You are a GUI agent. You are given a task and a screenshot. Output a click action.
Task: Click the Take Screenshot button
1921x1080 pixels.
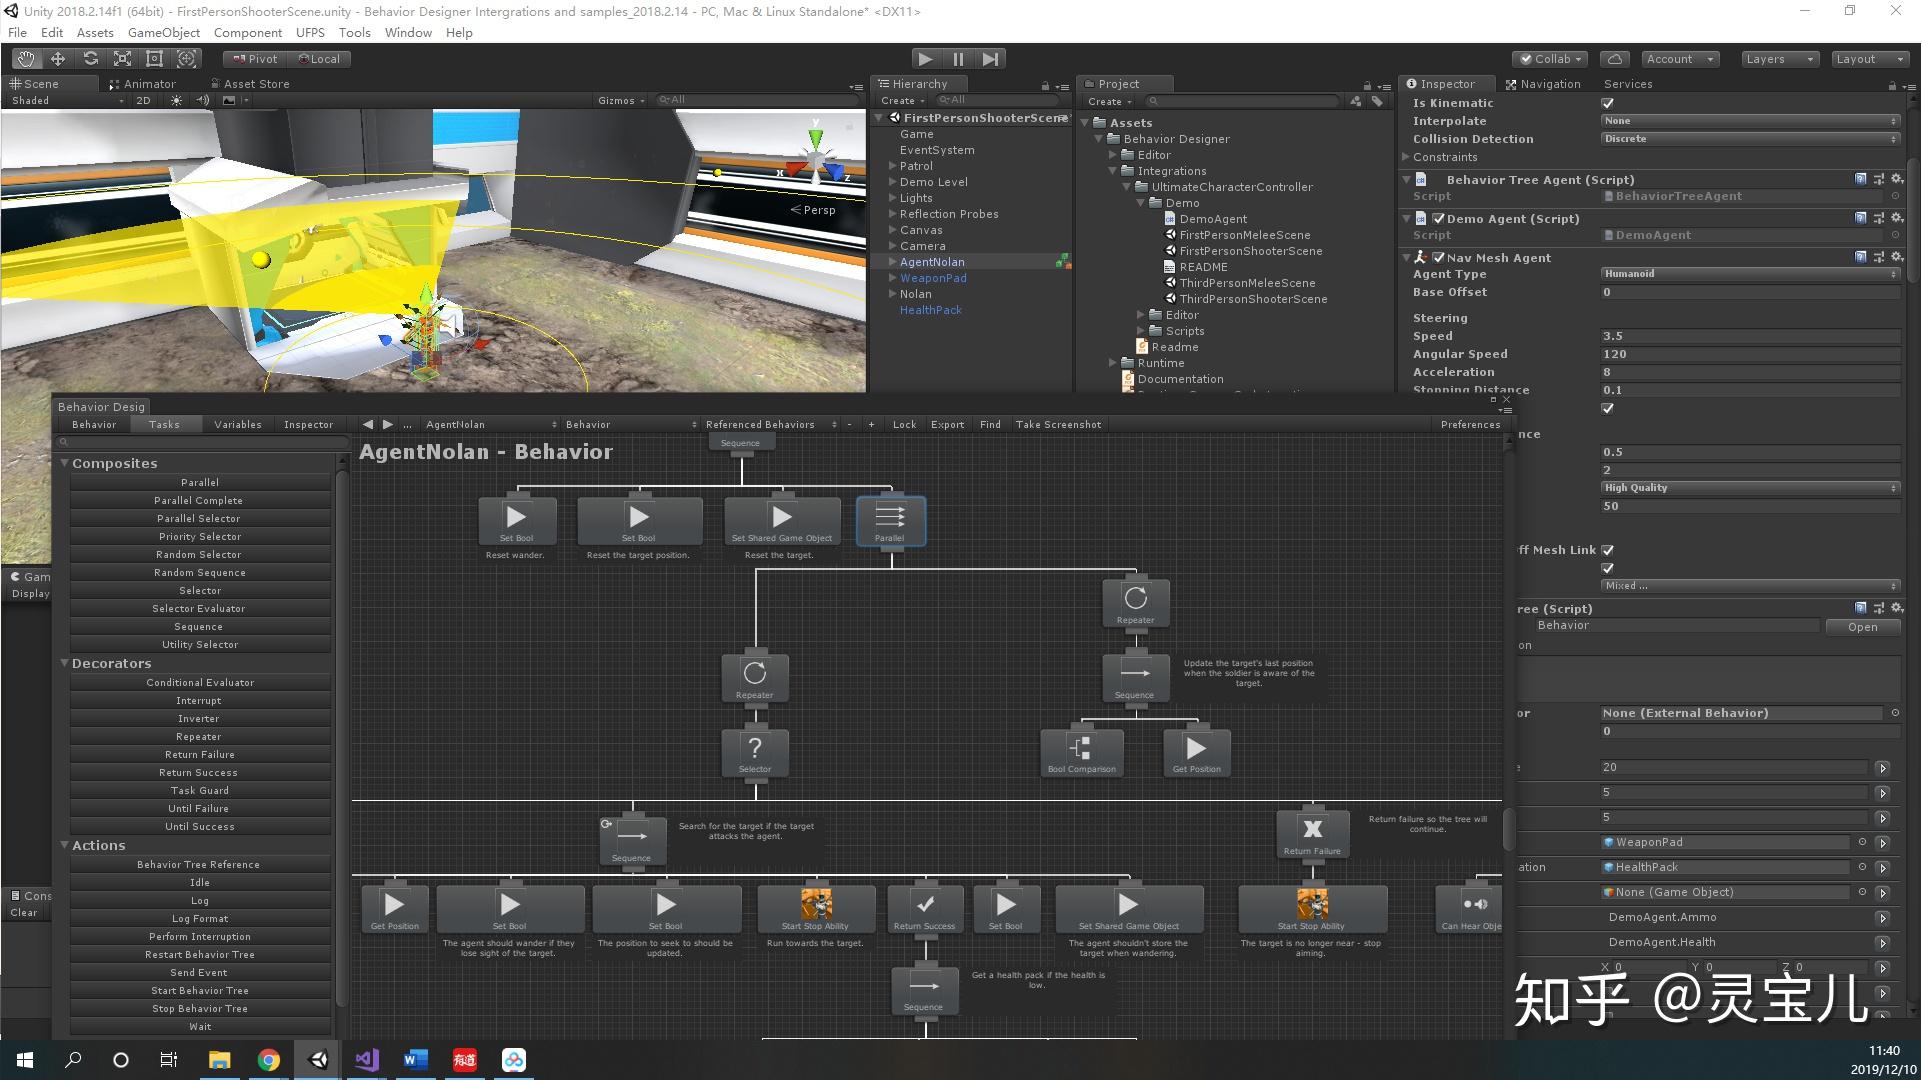pos(1058,425)
